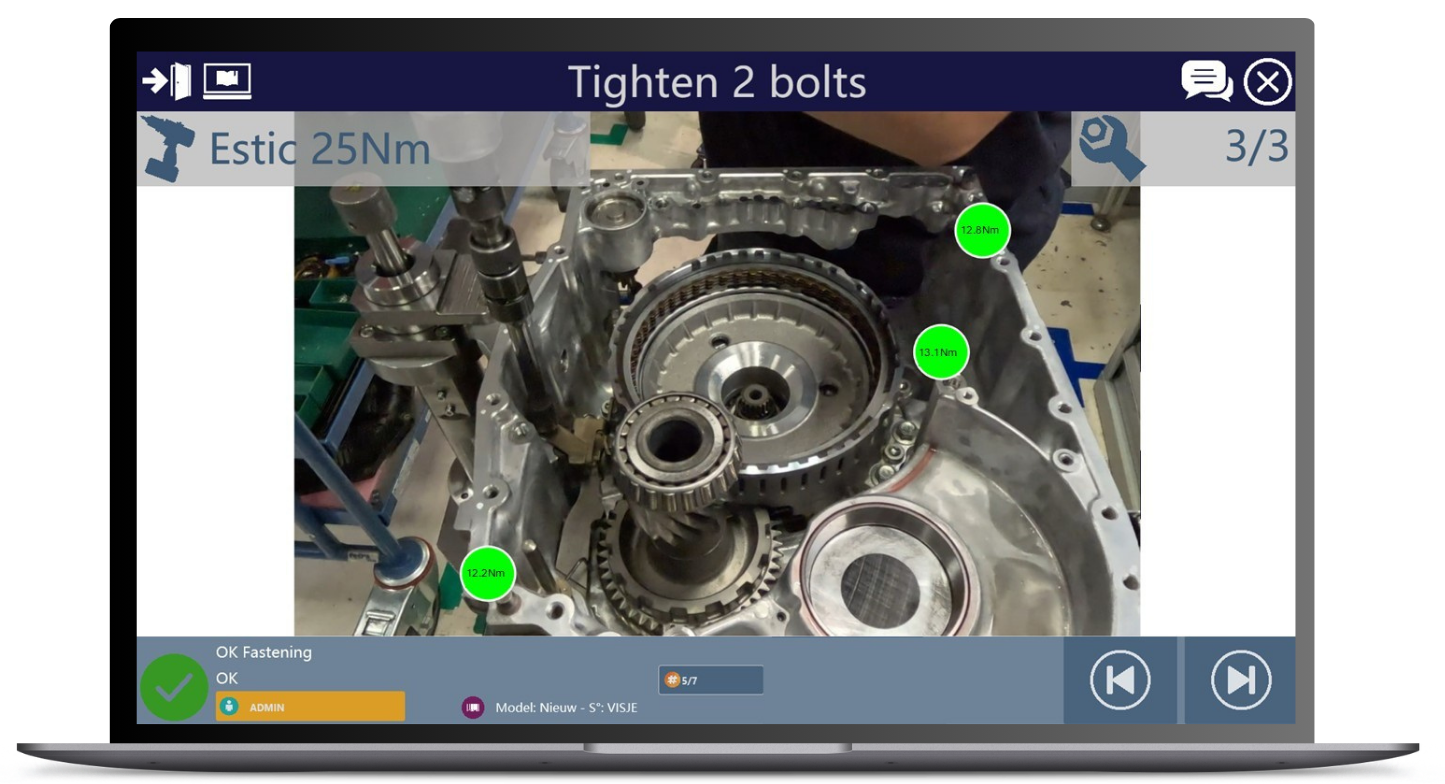Select the 12.2Nm green bolt marker
The height and width of the screenshot is (784, 1445).
[x=487, y=573]
